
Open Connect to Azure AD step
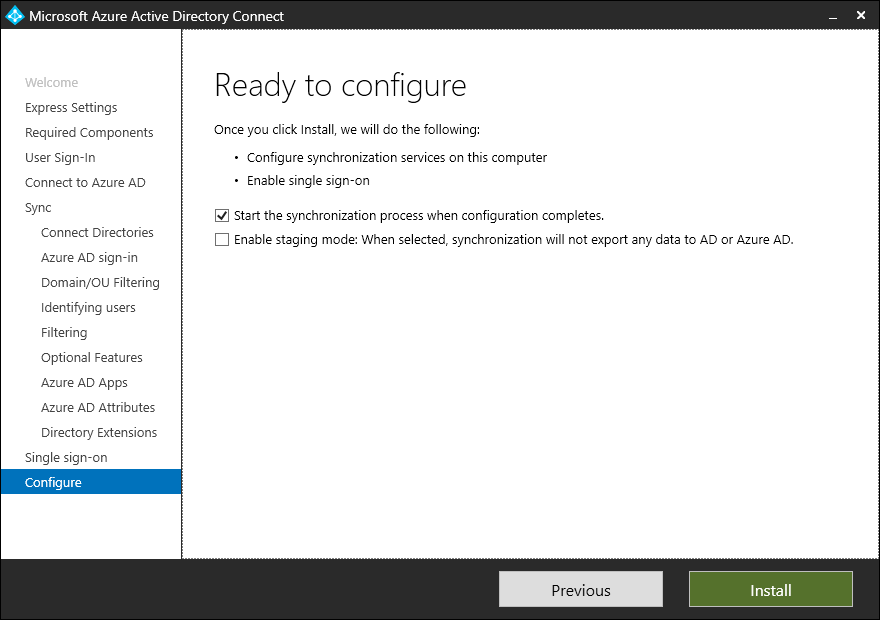coord(85,183)
